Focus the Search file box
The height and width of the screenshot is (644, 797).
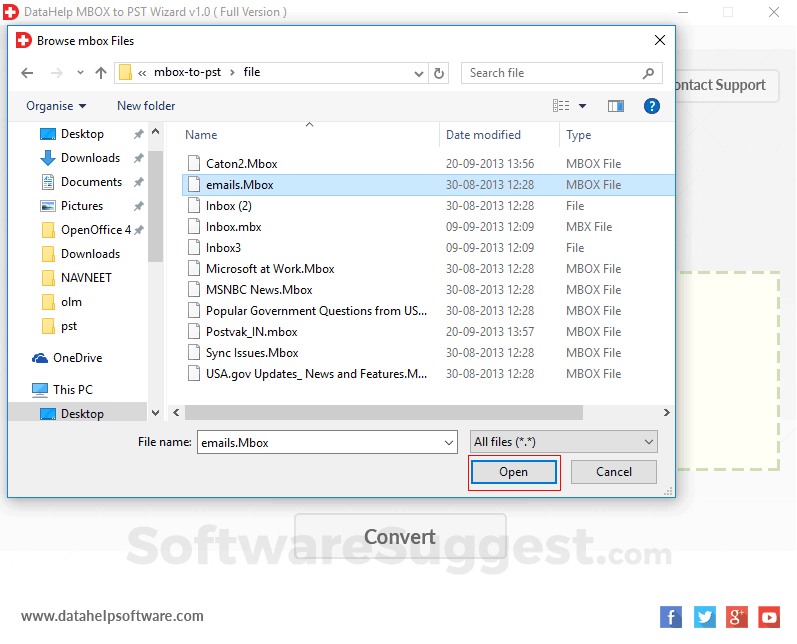tap(561, 73)
